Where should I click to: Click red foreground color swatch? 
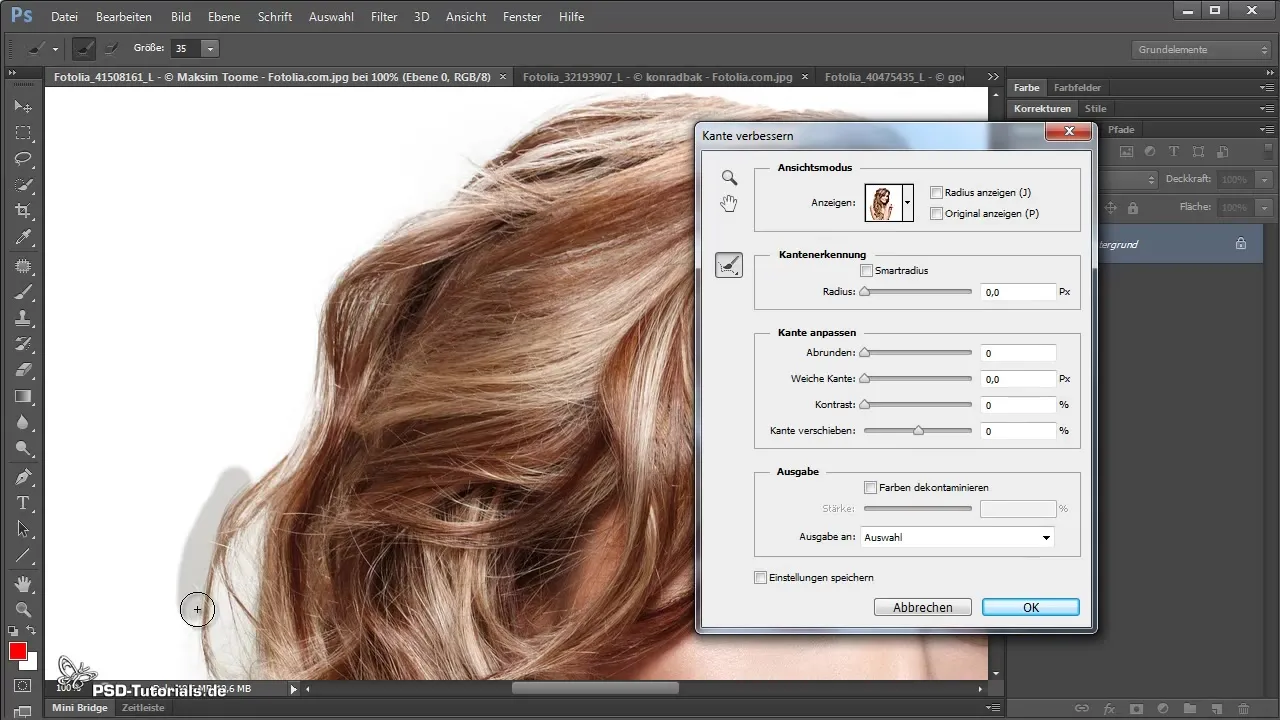(17, 651)
